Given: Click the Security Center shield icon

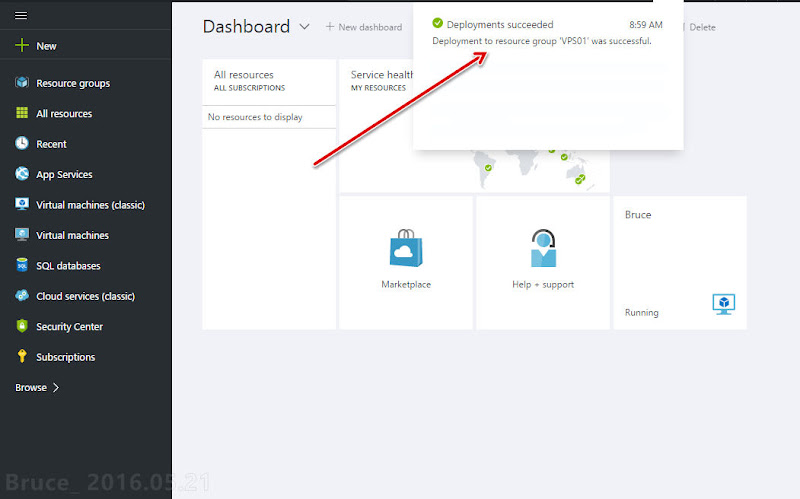Looking at the screenshot, I should coord(22,326).
